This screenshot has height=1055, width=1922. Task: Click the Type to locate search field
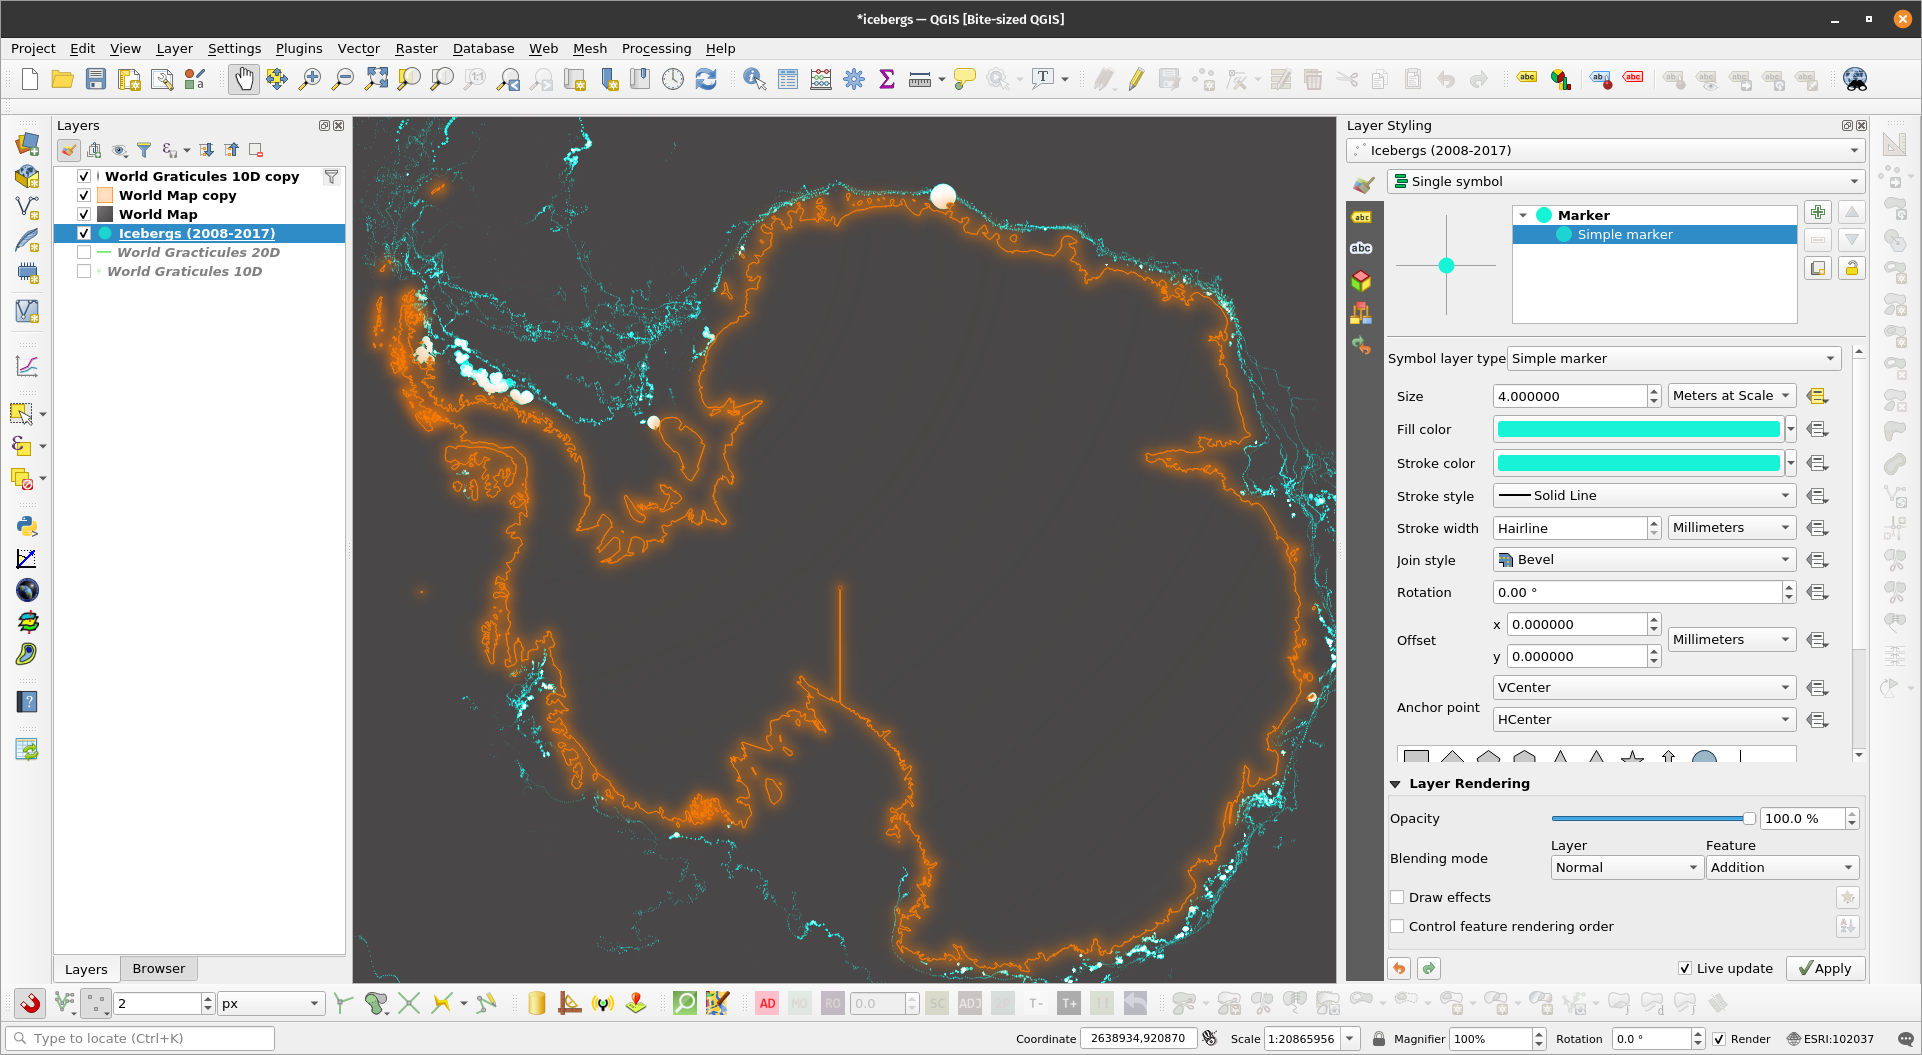pos(140,1038)
